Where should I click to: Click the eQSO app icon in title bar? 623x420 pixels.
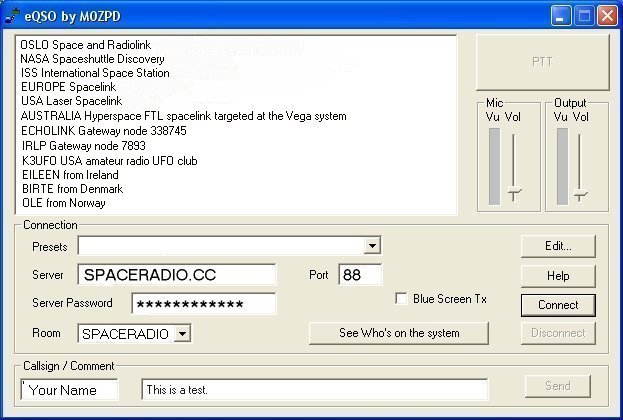(x=12, y=15)
